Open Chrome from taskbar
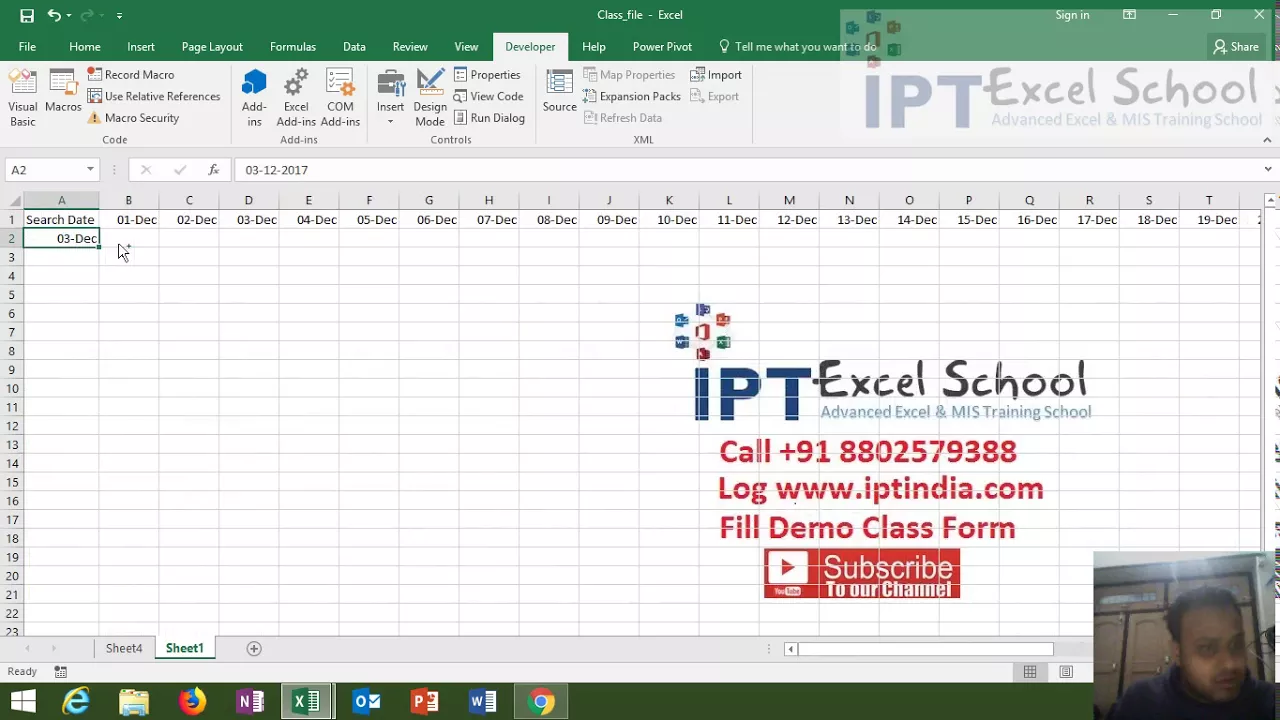Screen dimensions: 1280x720 point(540,702)
